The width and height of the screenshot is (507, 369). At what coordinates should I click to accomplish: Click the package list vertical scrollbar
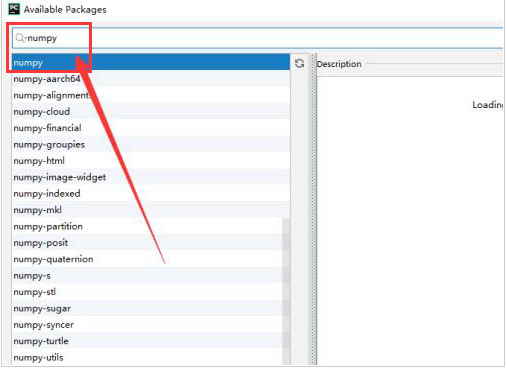click(286, 291)
